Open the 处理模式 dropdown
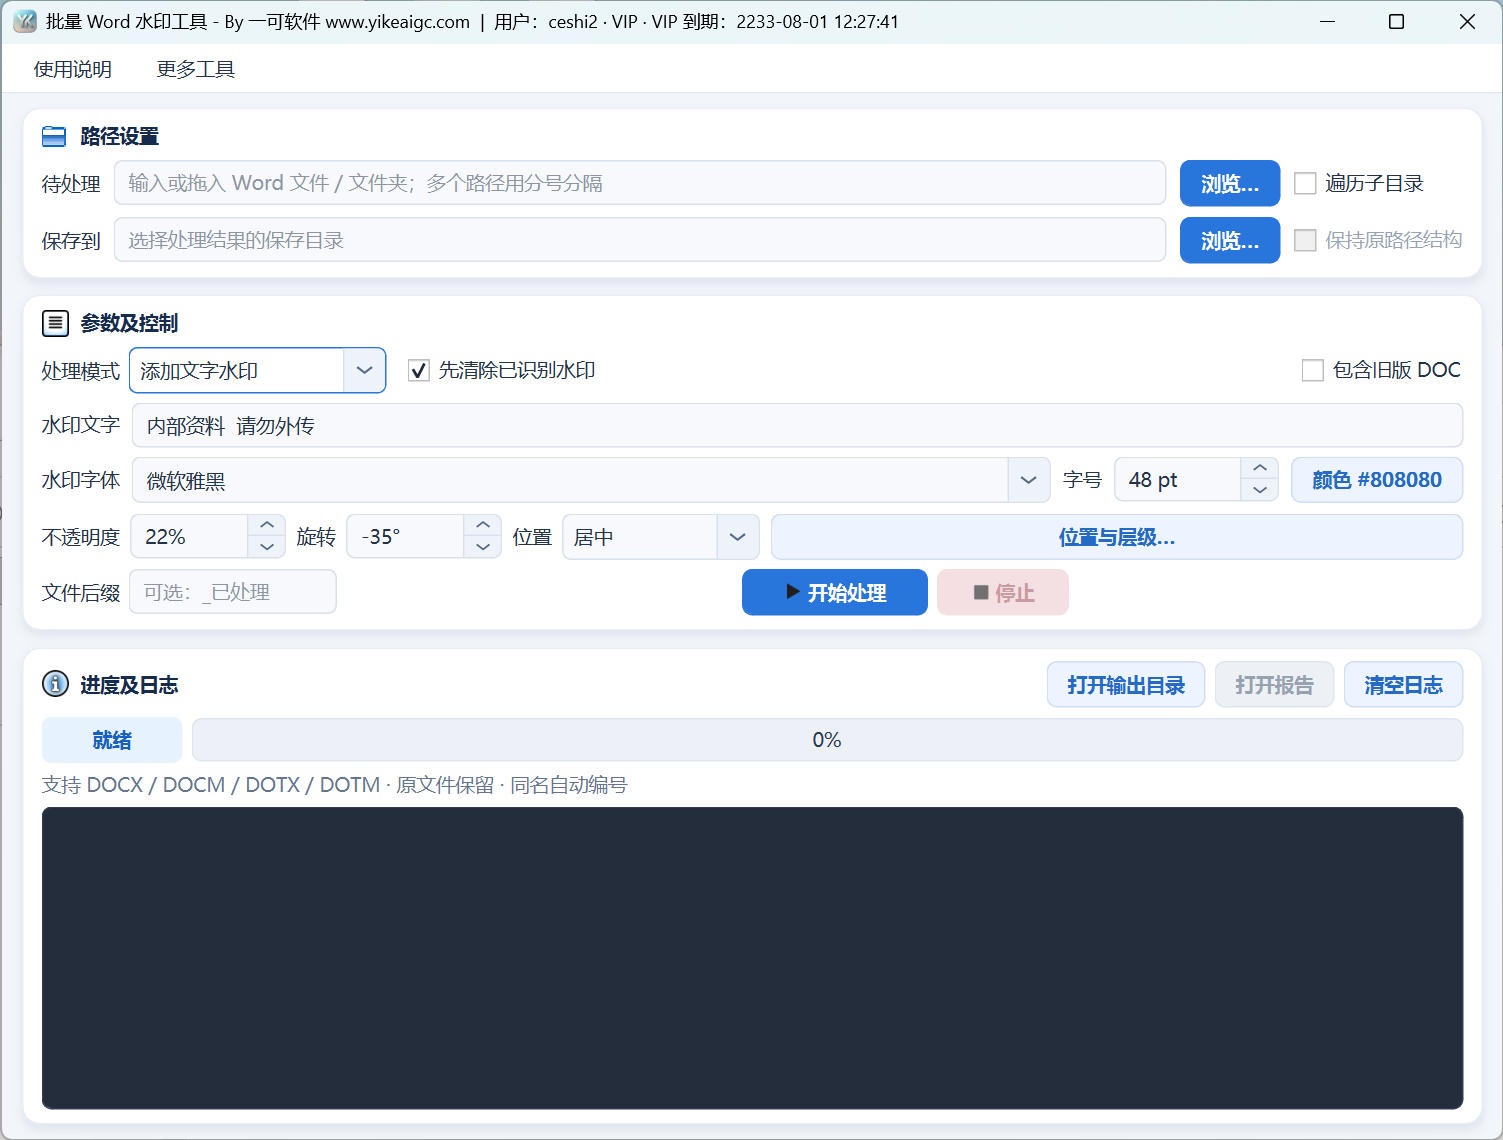This screenshot has height=1140, width=1503. tap(258, 371)
